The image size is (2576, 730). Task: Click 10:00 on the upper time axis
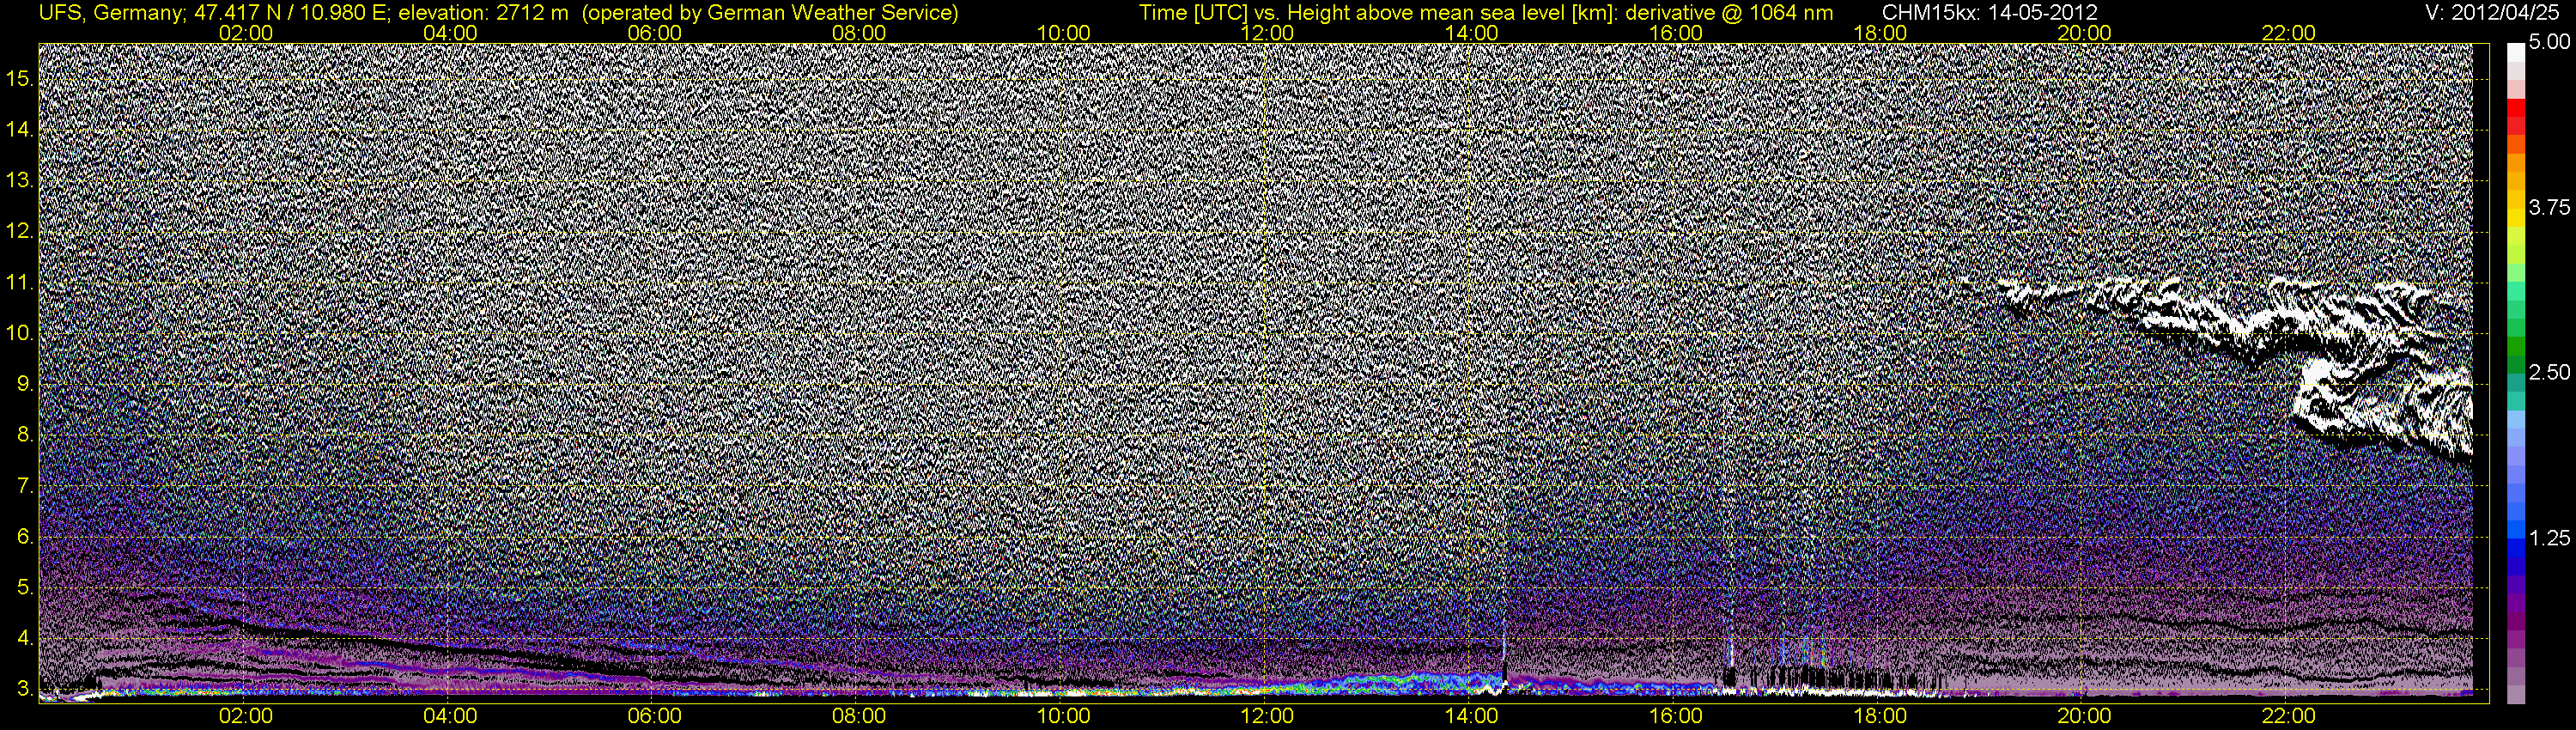1063,33
